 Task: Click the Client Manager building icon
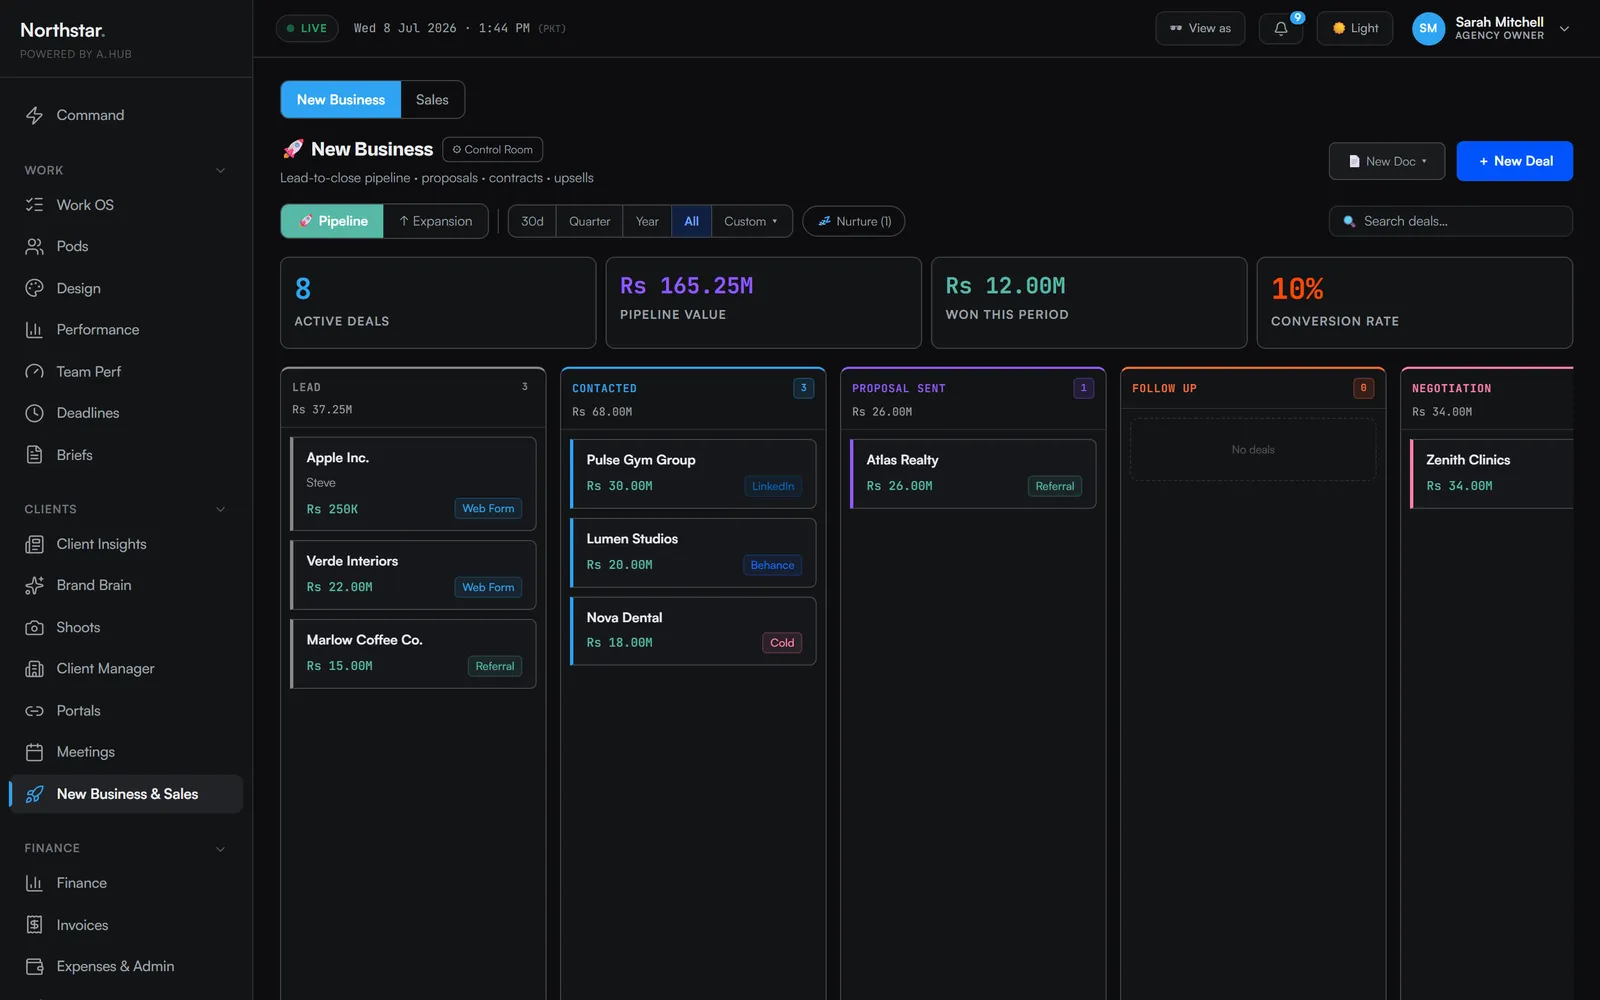pos(34,669)
